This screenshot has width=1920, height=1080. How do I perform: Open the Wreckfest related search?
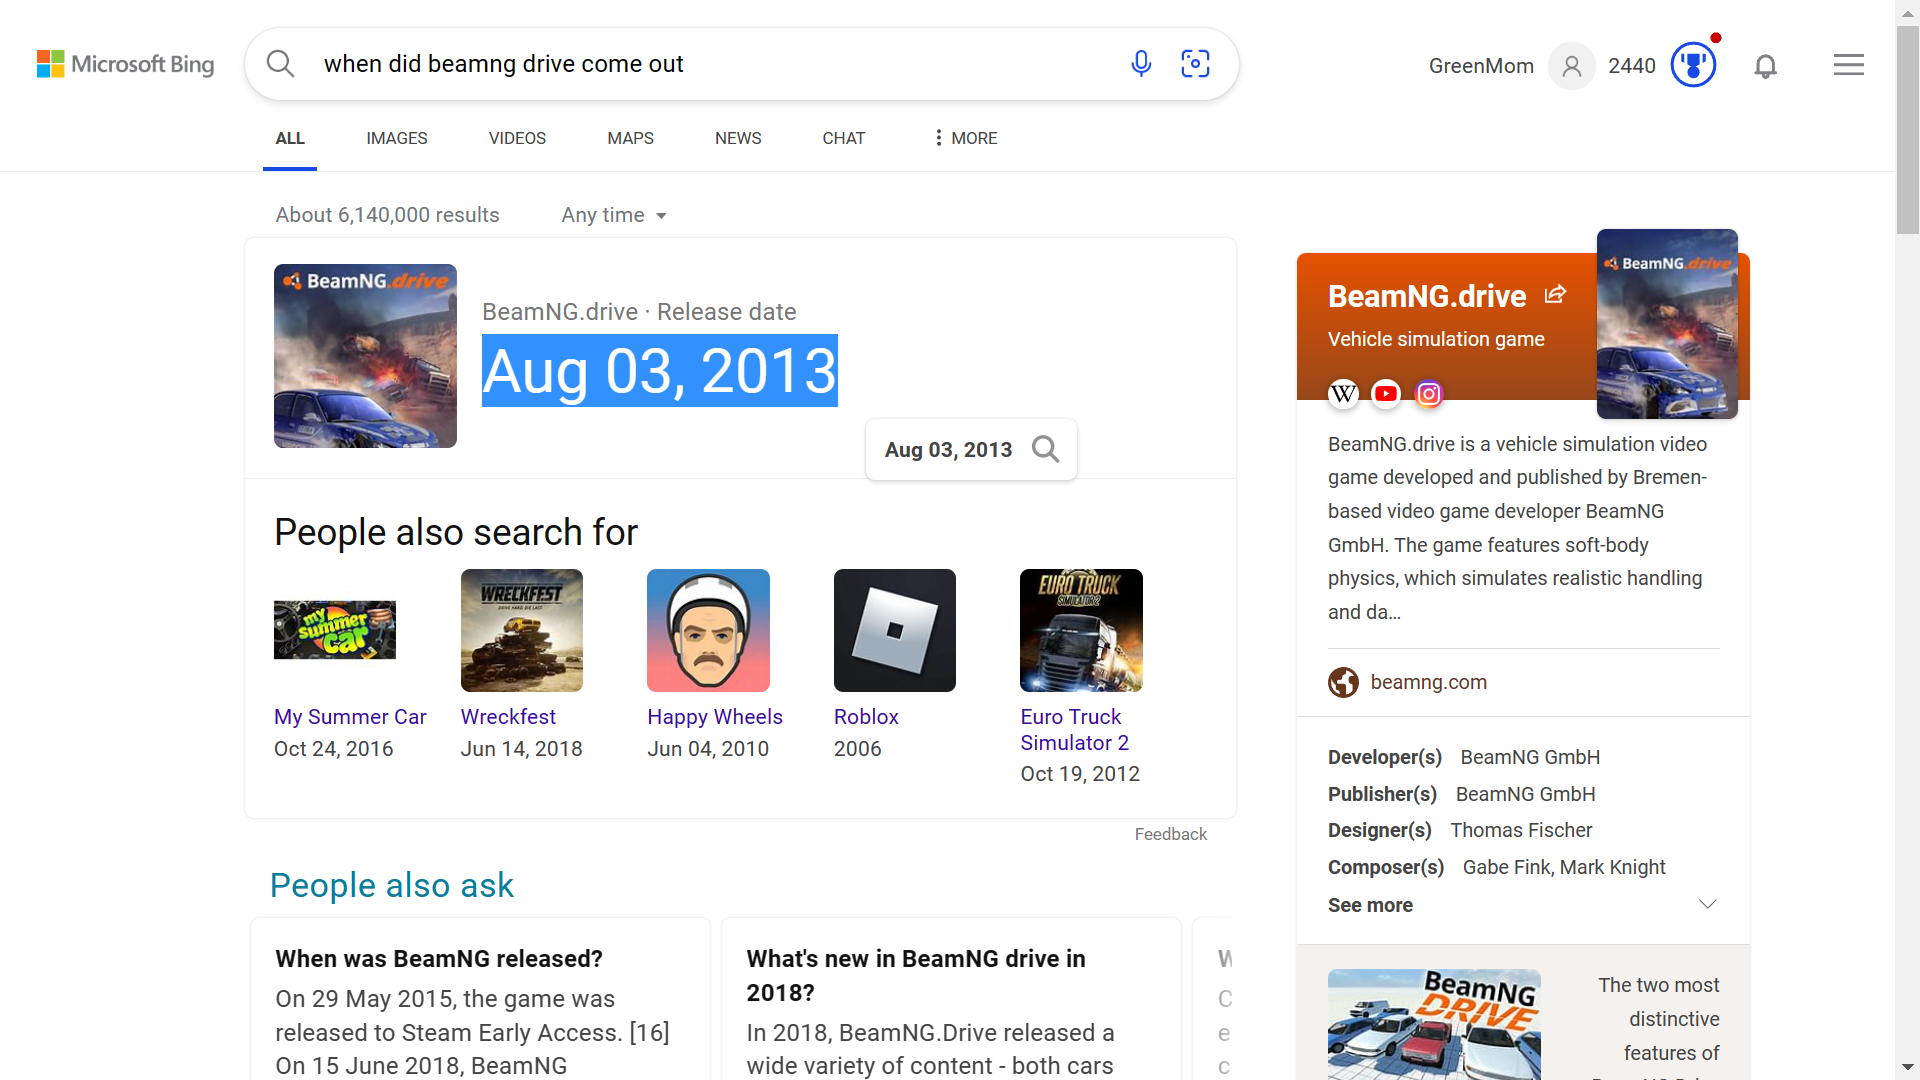tap(508, 717)
